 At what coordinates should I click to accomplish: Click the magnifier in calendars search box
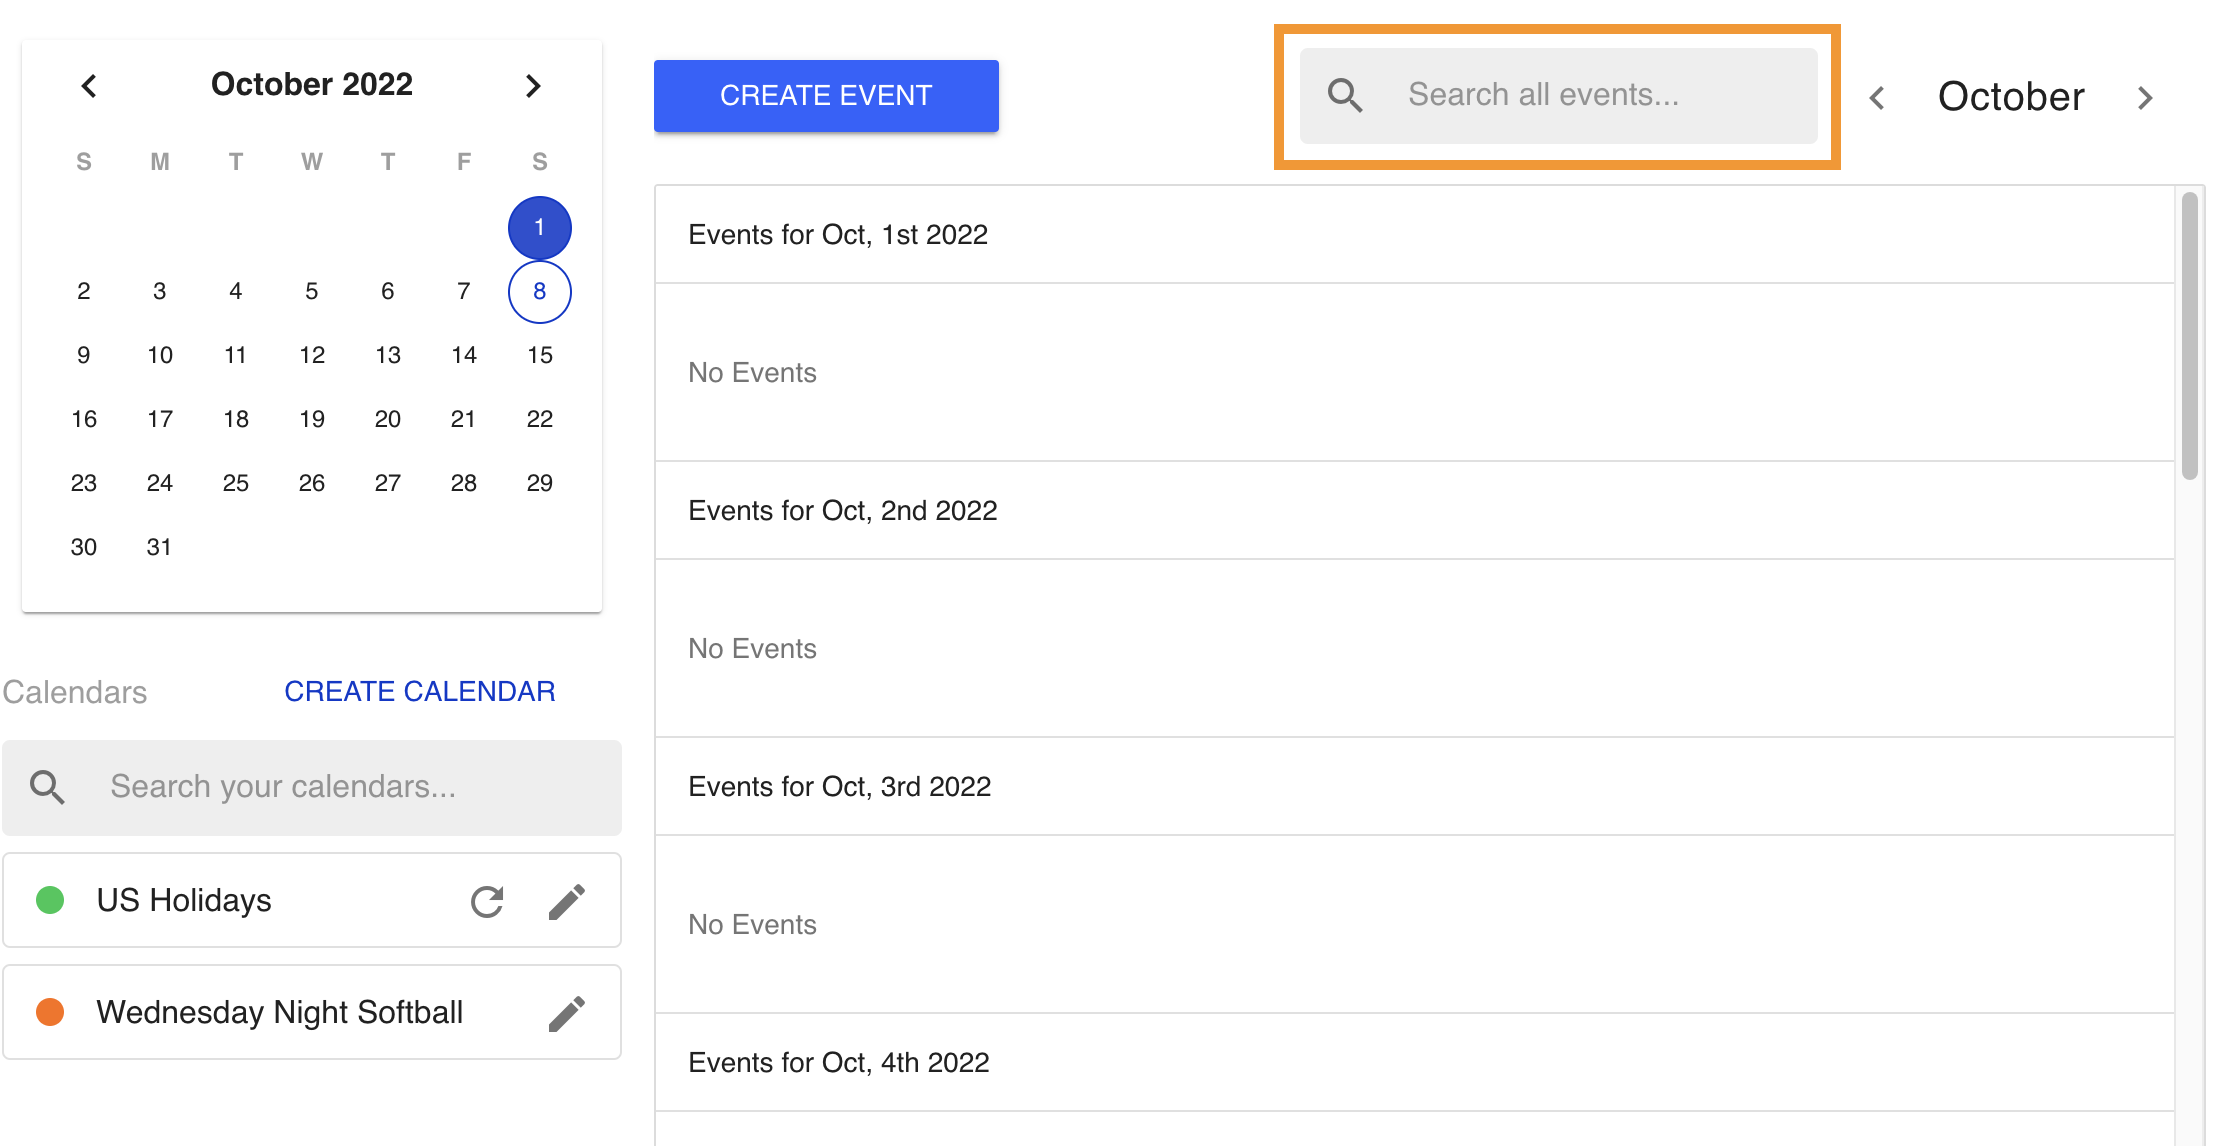(x=47, y=787)
